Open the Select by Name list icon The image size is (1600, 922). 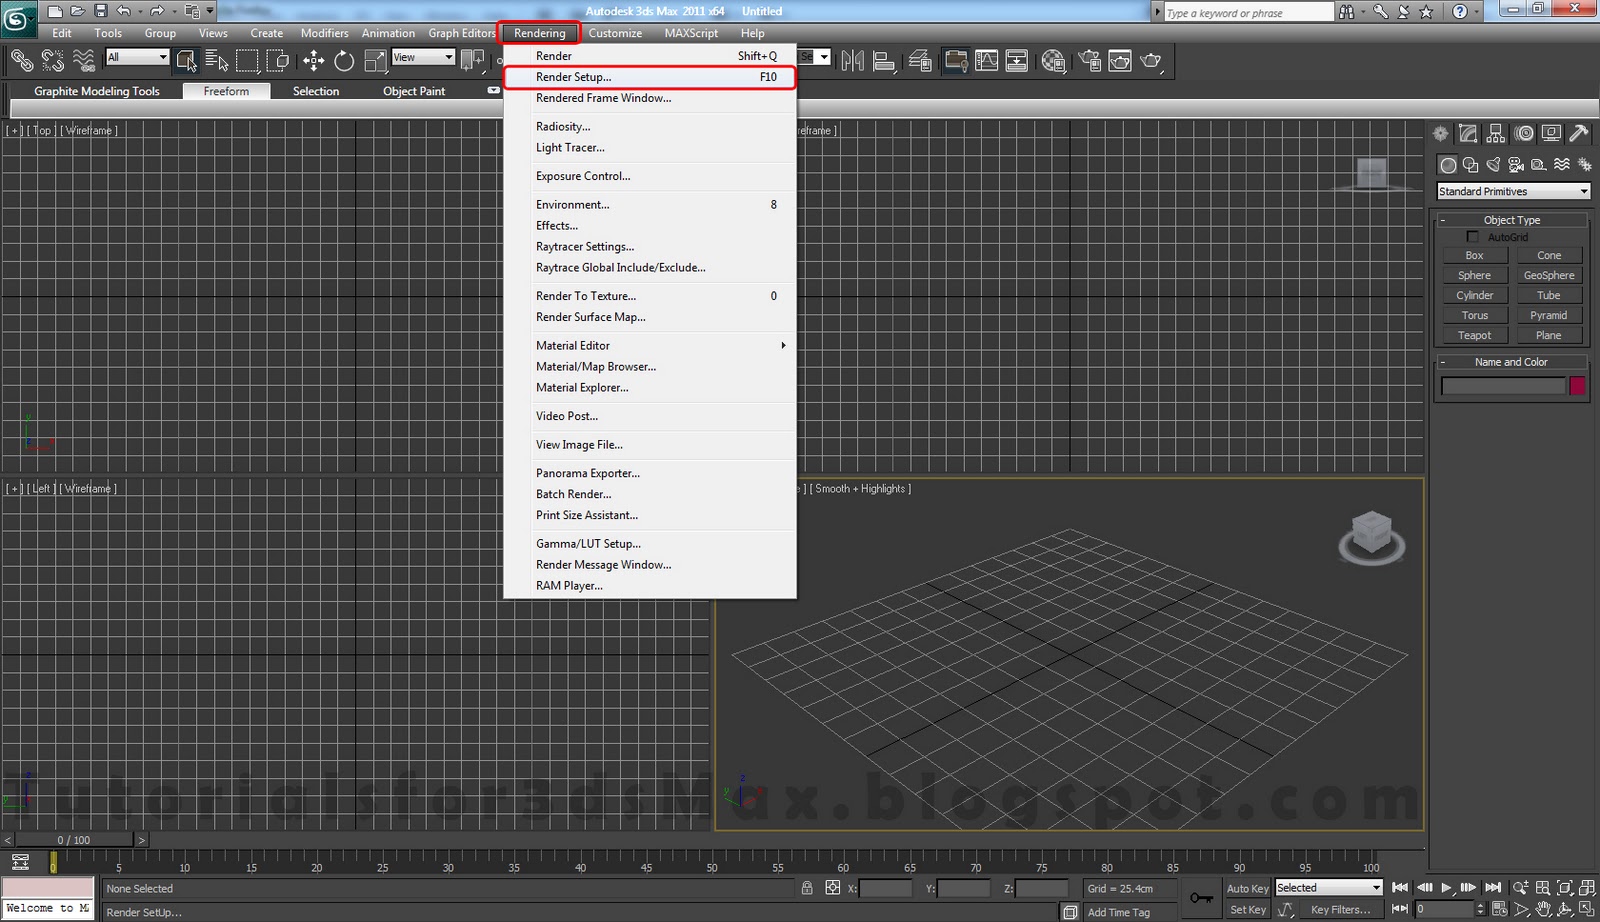click(x=217, y=61)
